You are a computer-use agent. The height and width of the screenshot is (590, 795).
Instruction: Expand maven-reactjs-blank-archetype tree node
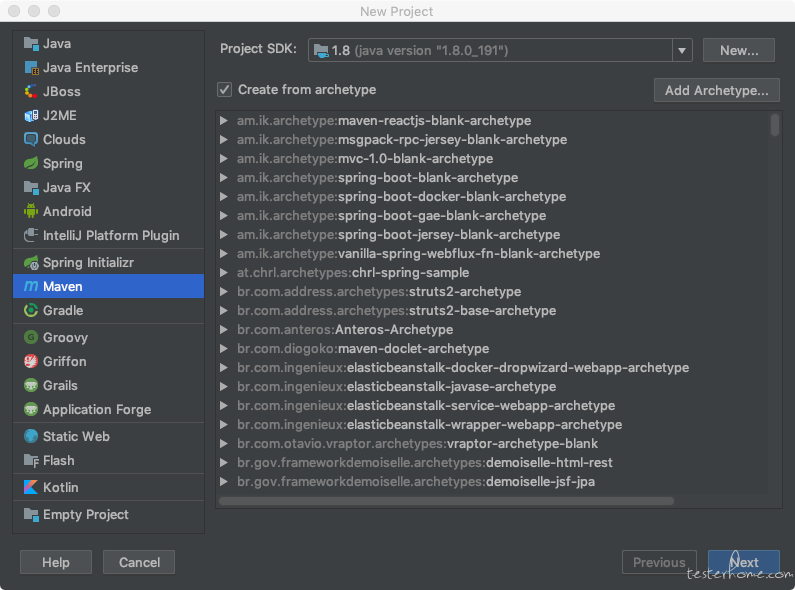point(223,121)
